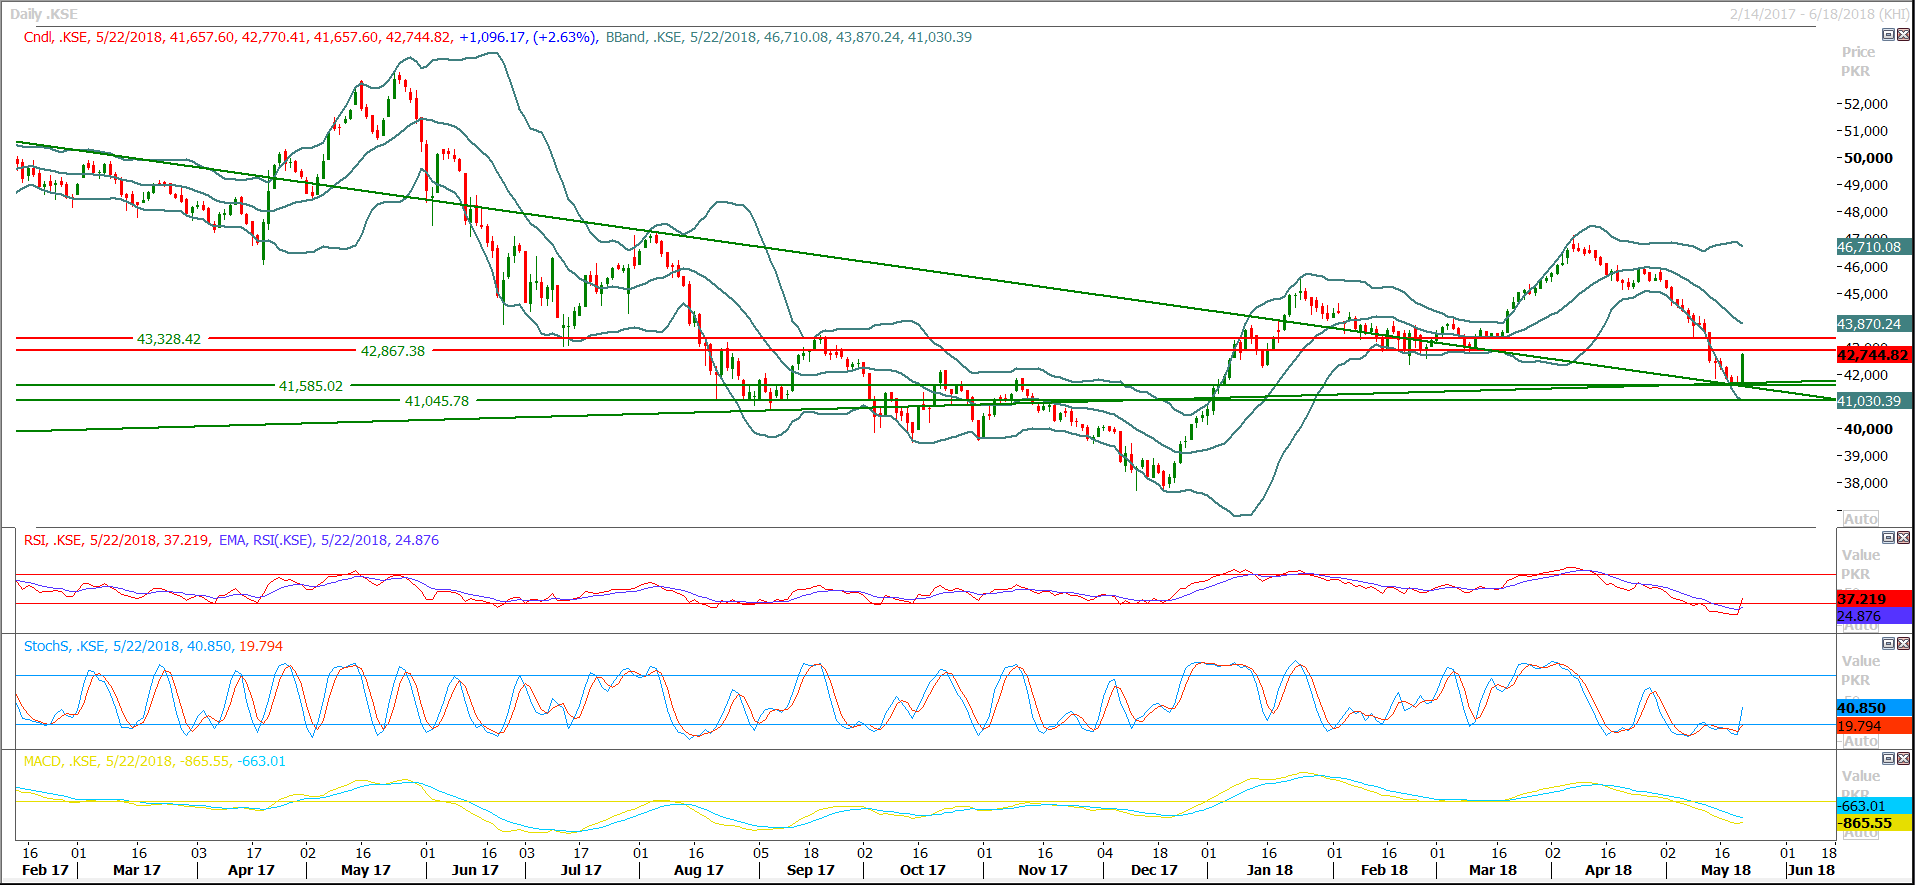The image size is (1915, 885).
Task: Toggle Auto scale on Stochastic axis
Action: click(x=1860, y=741)
